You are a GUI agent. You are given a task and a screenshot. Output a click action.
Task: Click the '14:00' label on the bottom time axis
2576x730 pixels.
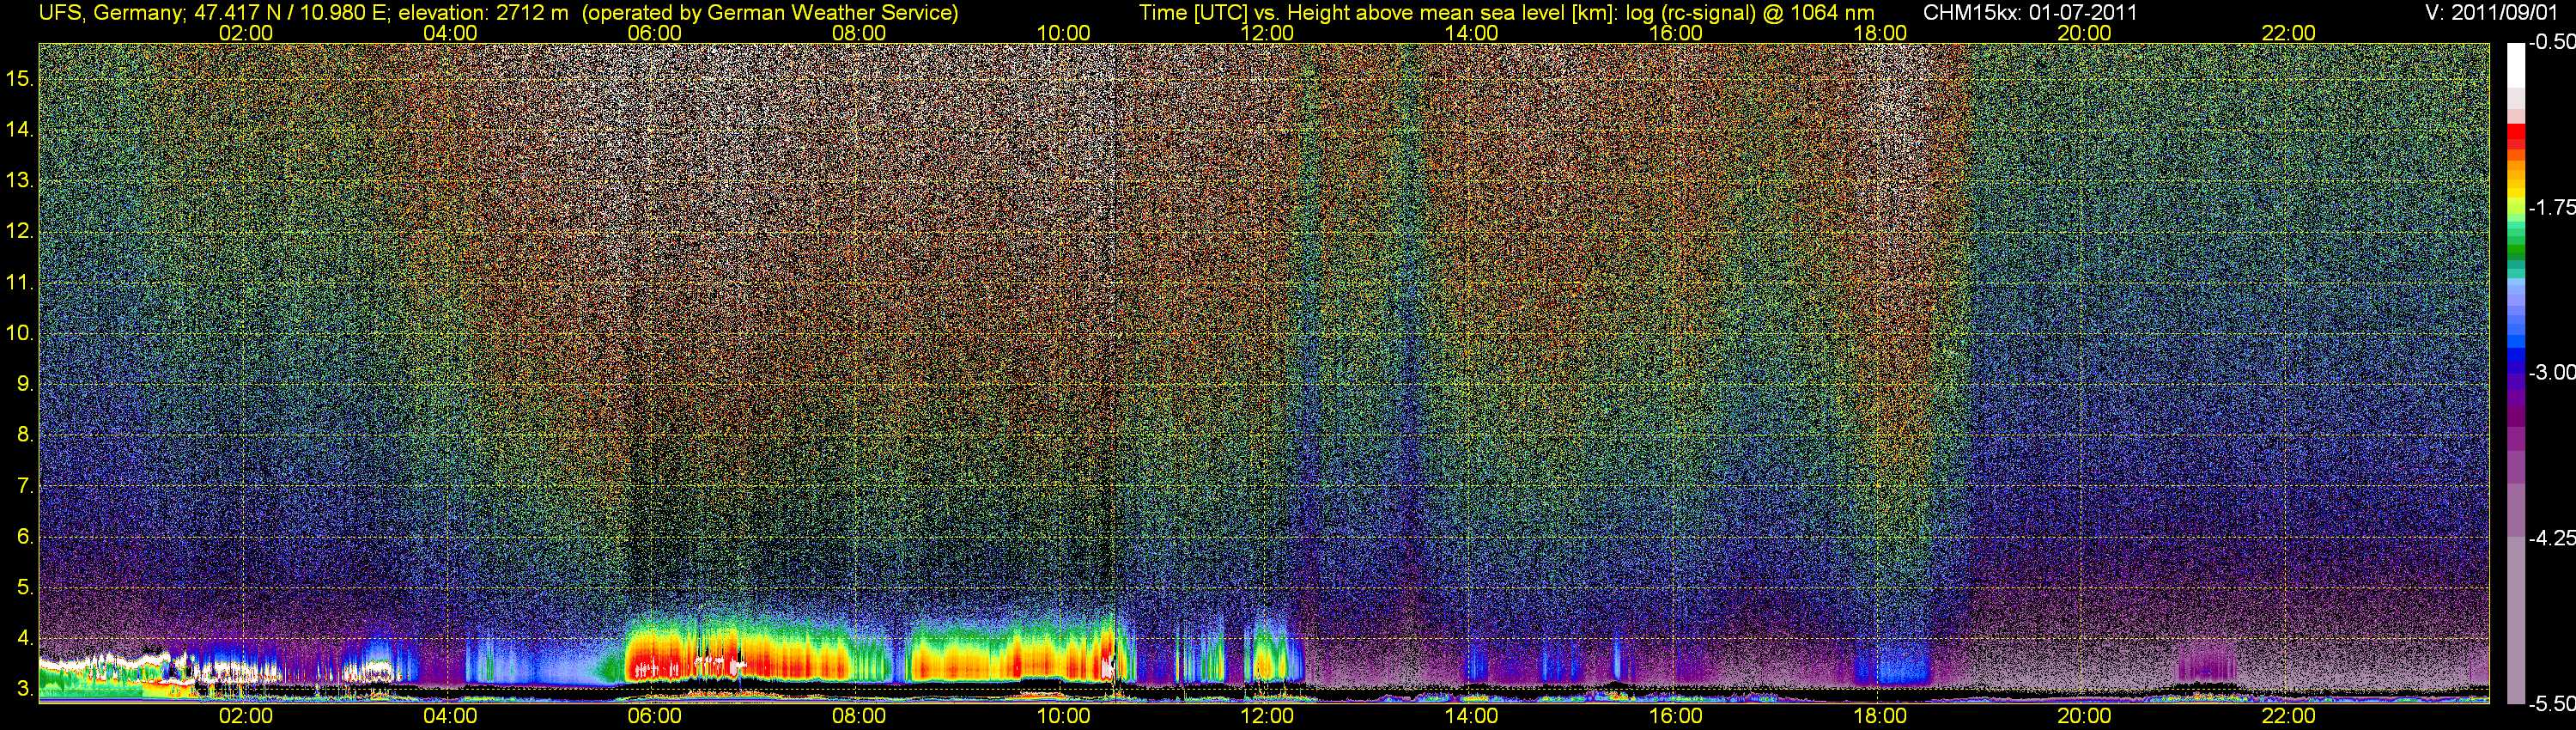(x=1472, y=716)
